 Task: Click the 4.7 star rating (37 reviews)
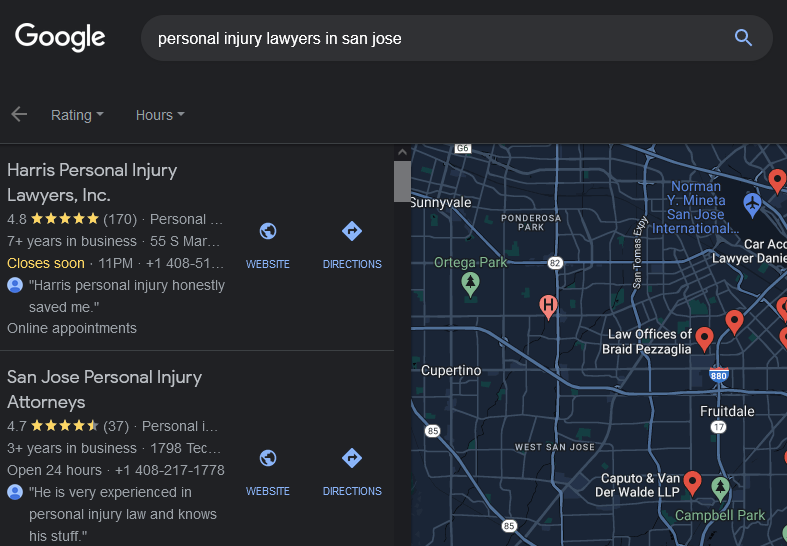pyautogui.click(x=64, y=426)
